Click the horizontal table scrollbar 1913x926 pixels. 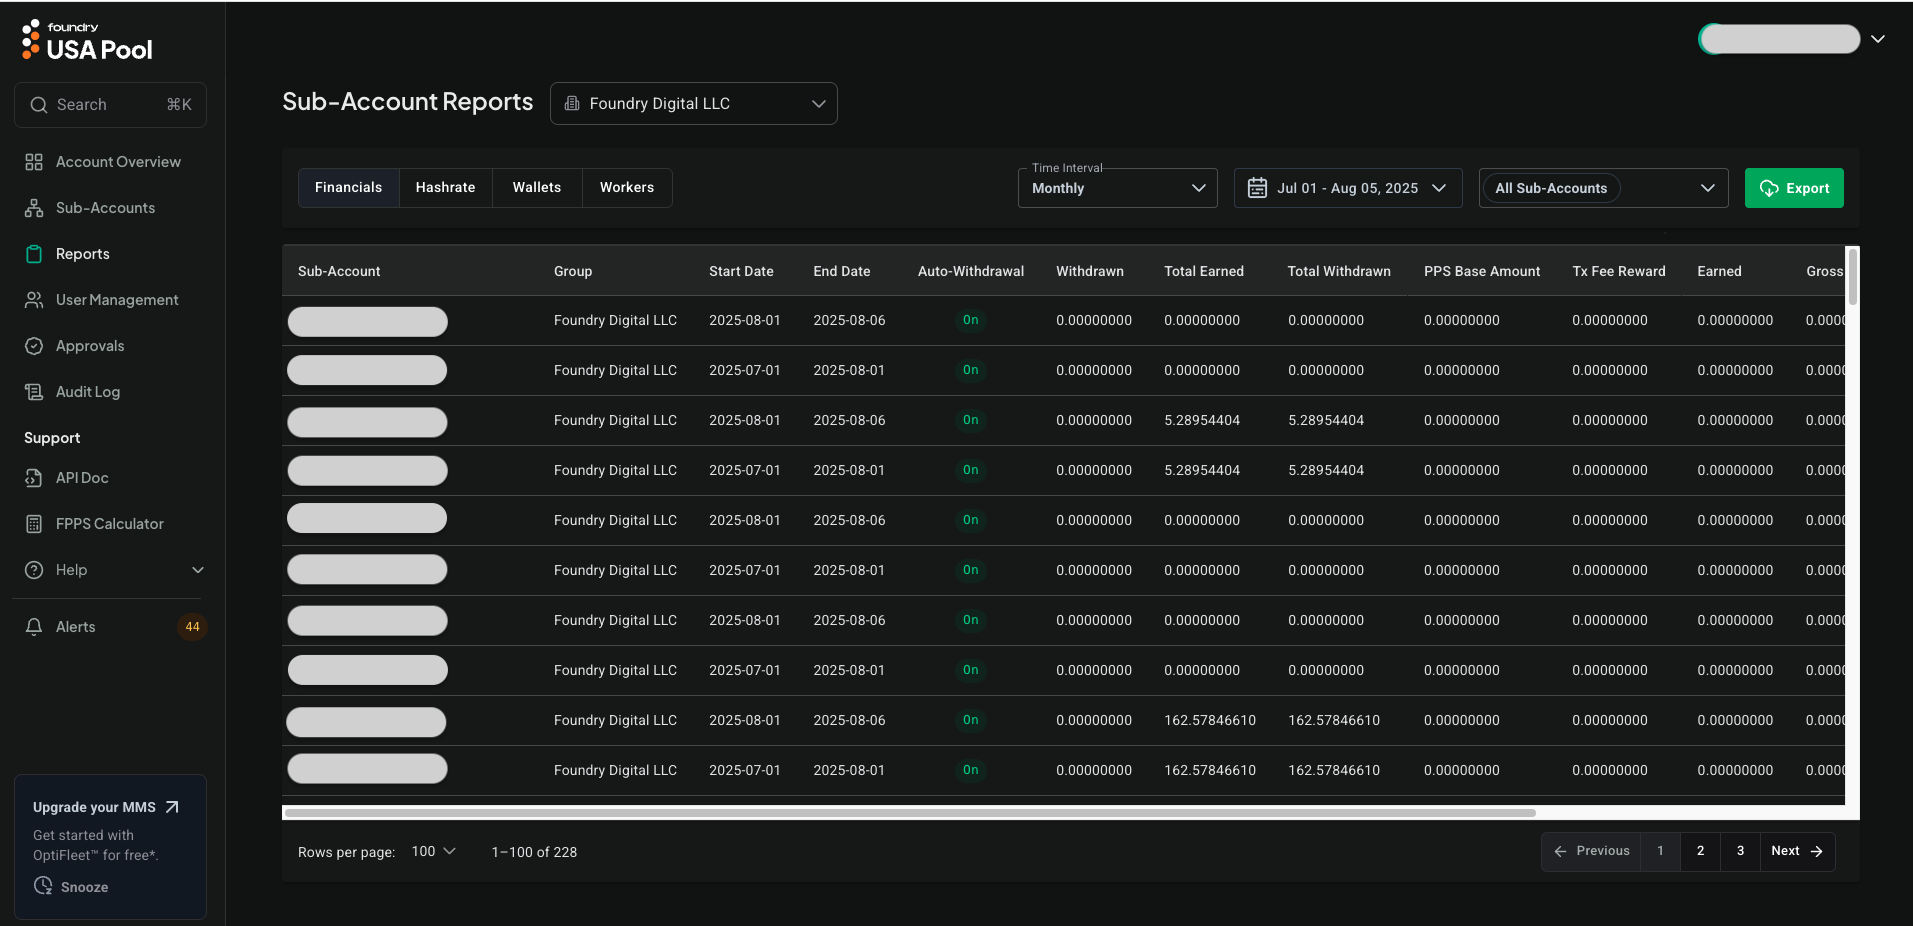910,813
